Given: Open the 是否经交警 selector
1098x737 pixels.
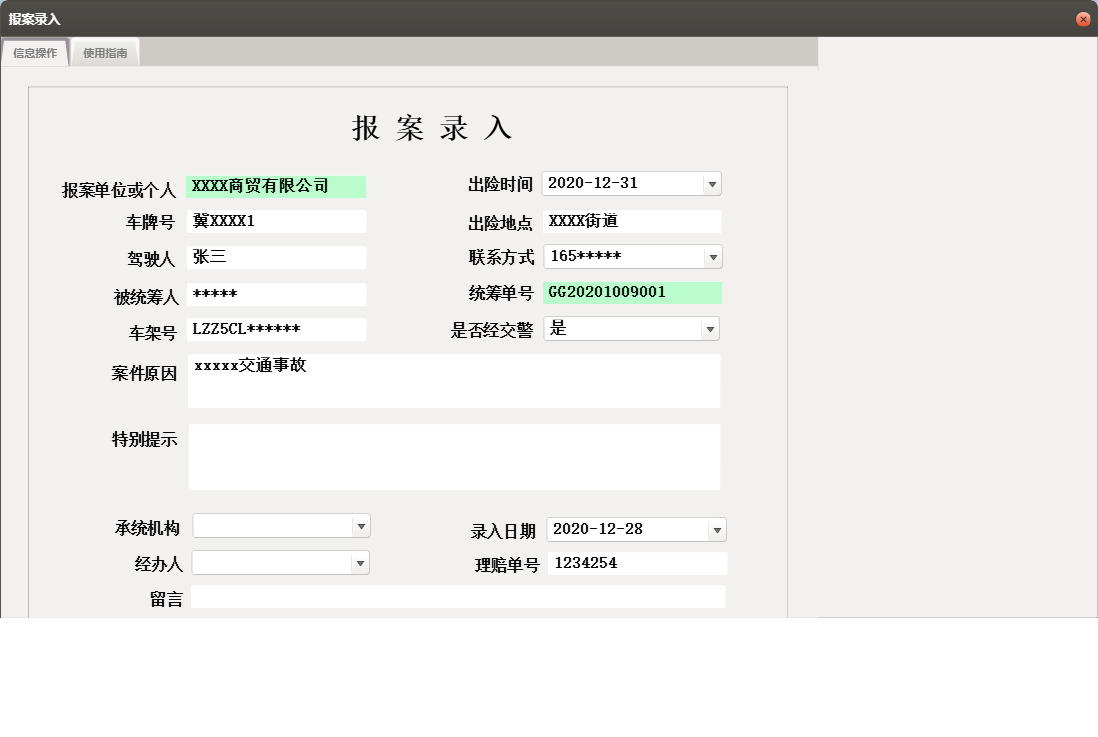Looking at the screenshot, I should coord(711,328).
